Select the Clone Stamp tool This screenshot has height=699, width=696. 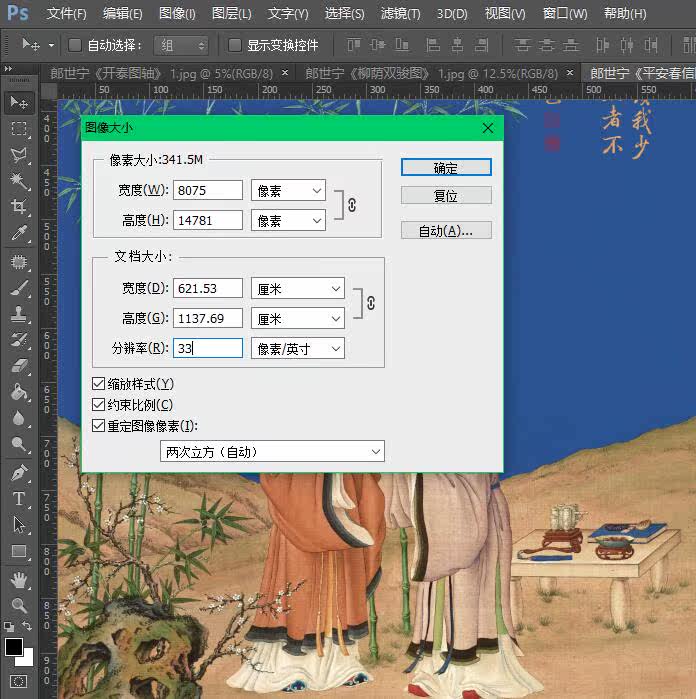pos(19,314)
